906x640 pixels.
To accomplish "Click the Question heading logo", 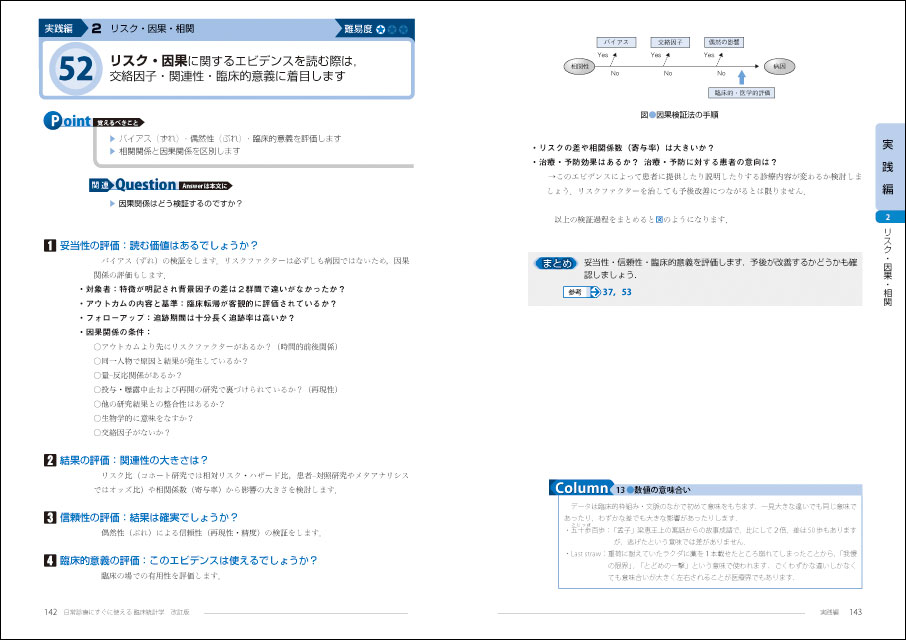I will point(146,184).
